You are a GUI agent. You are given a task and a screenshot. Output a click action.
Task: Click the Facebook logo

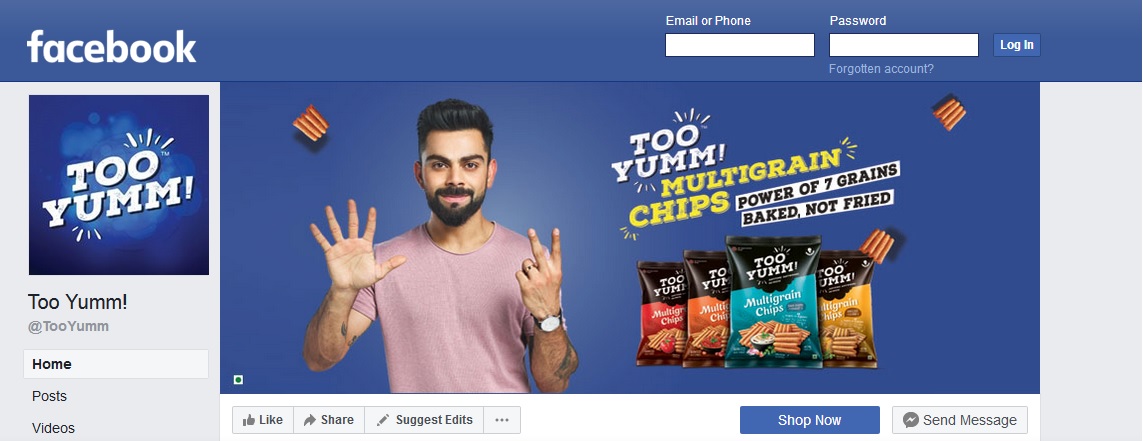[x=112, y=47]
